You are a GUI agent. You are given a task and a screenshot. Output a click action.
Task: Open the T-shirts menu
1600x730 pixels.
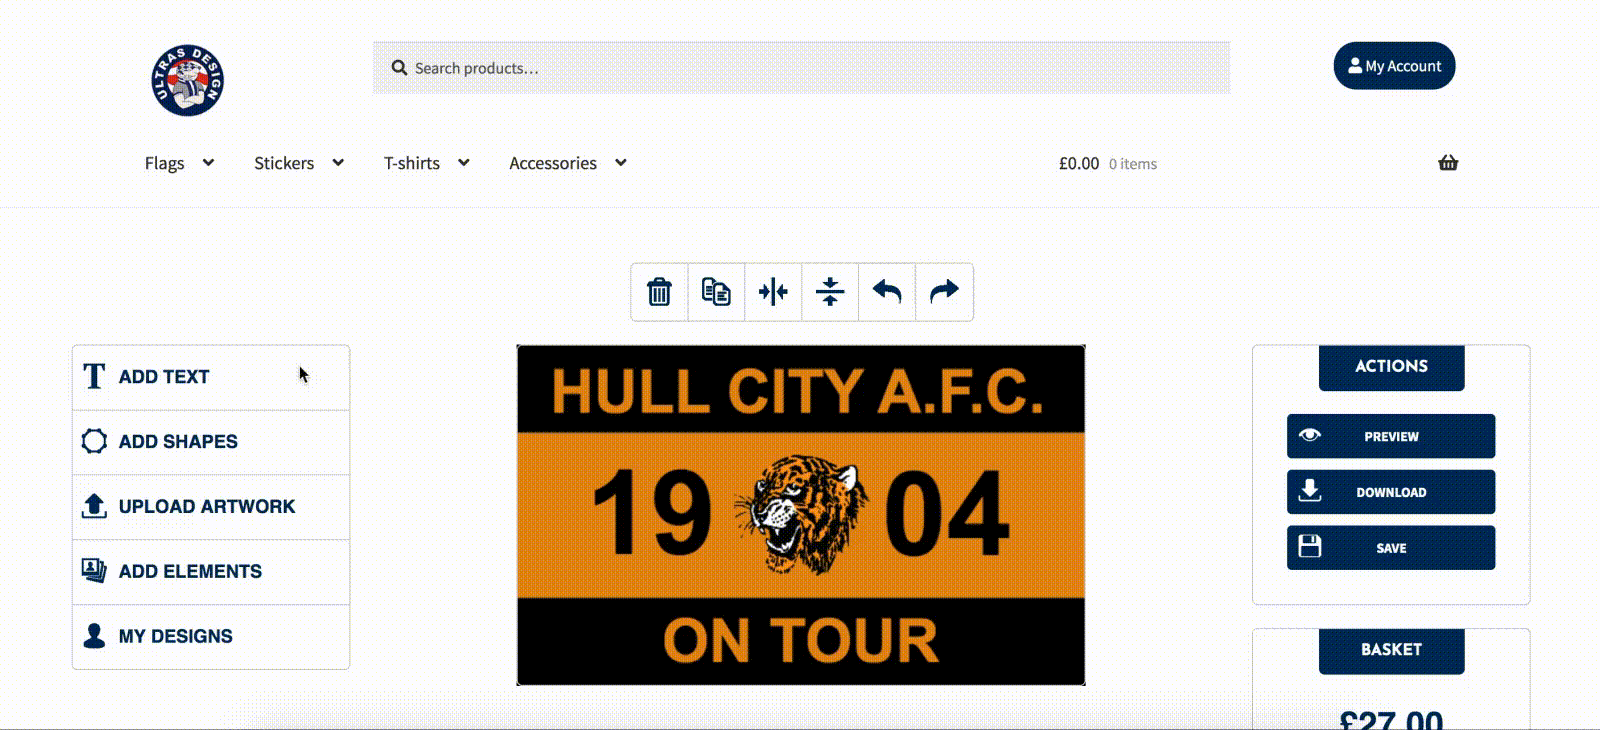pyautogui.click(x=412, y=163)
